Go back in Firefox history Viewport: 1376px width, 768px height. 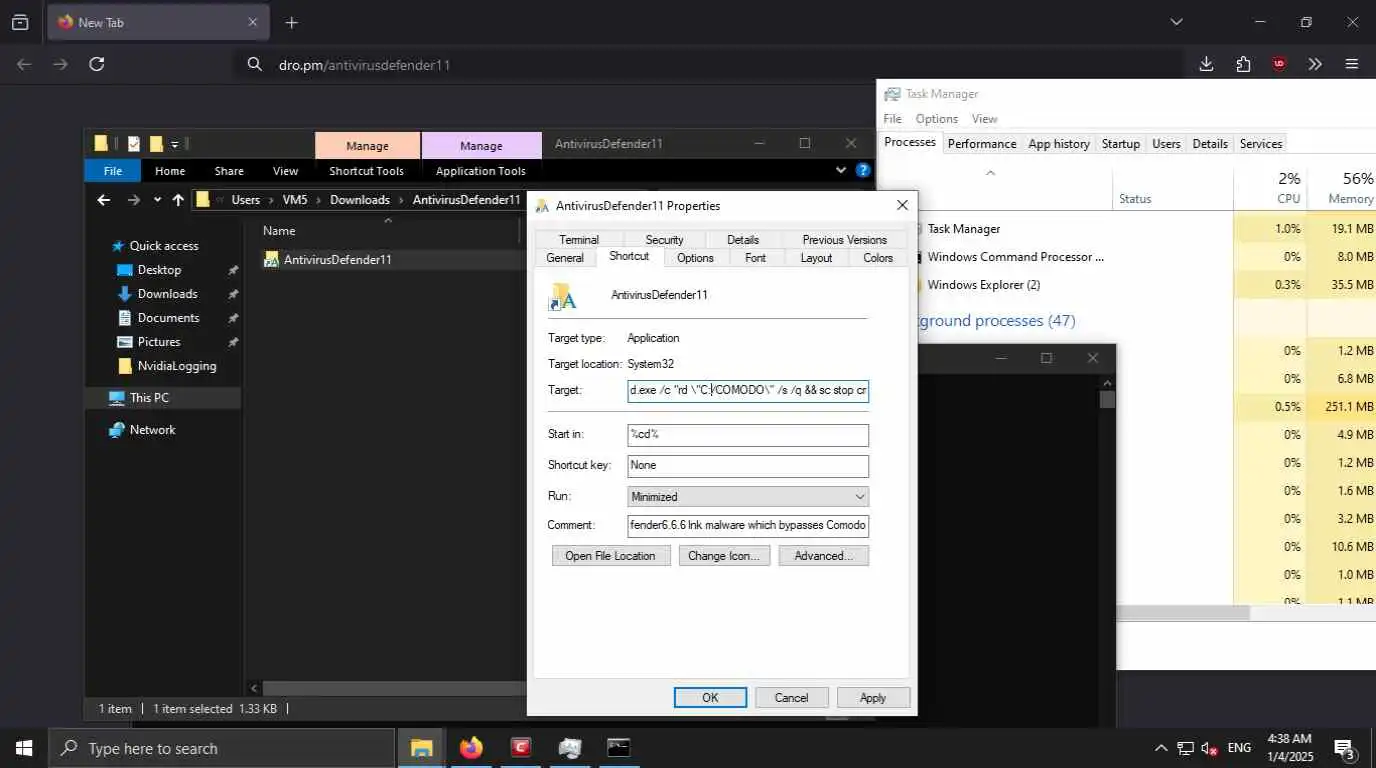(24, 64)
